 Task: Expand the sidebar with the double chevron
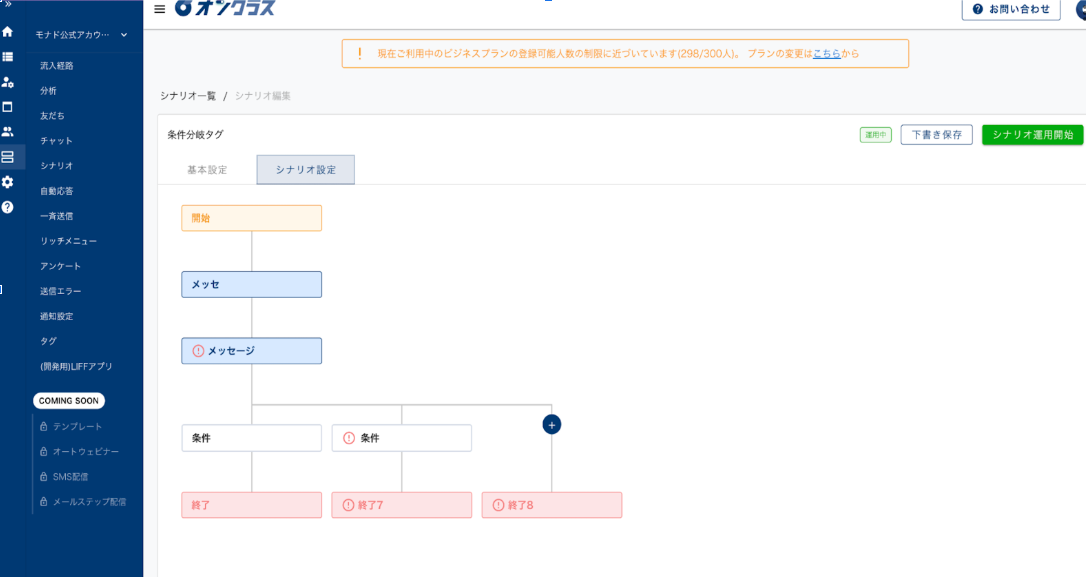click(x=7, y=4)
